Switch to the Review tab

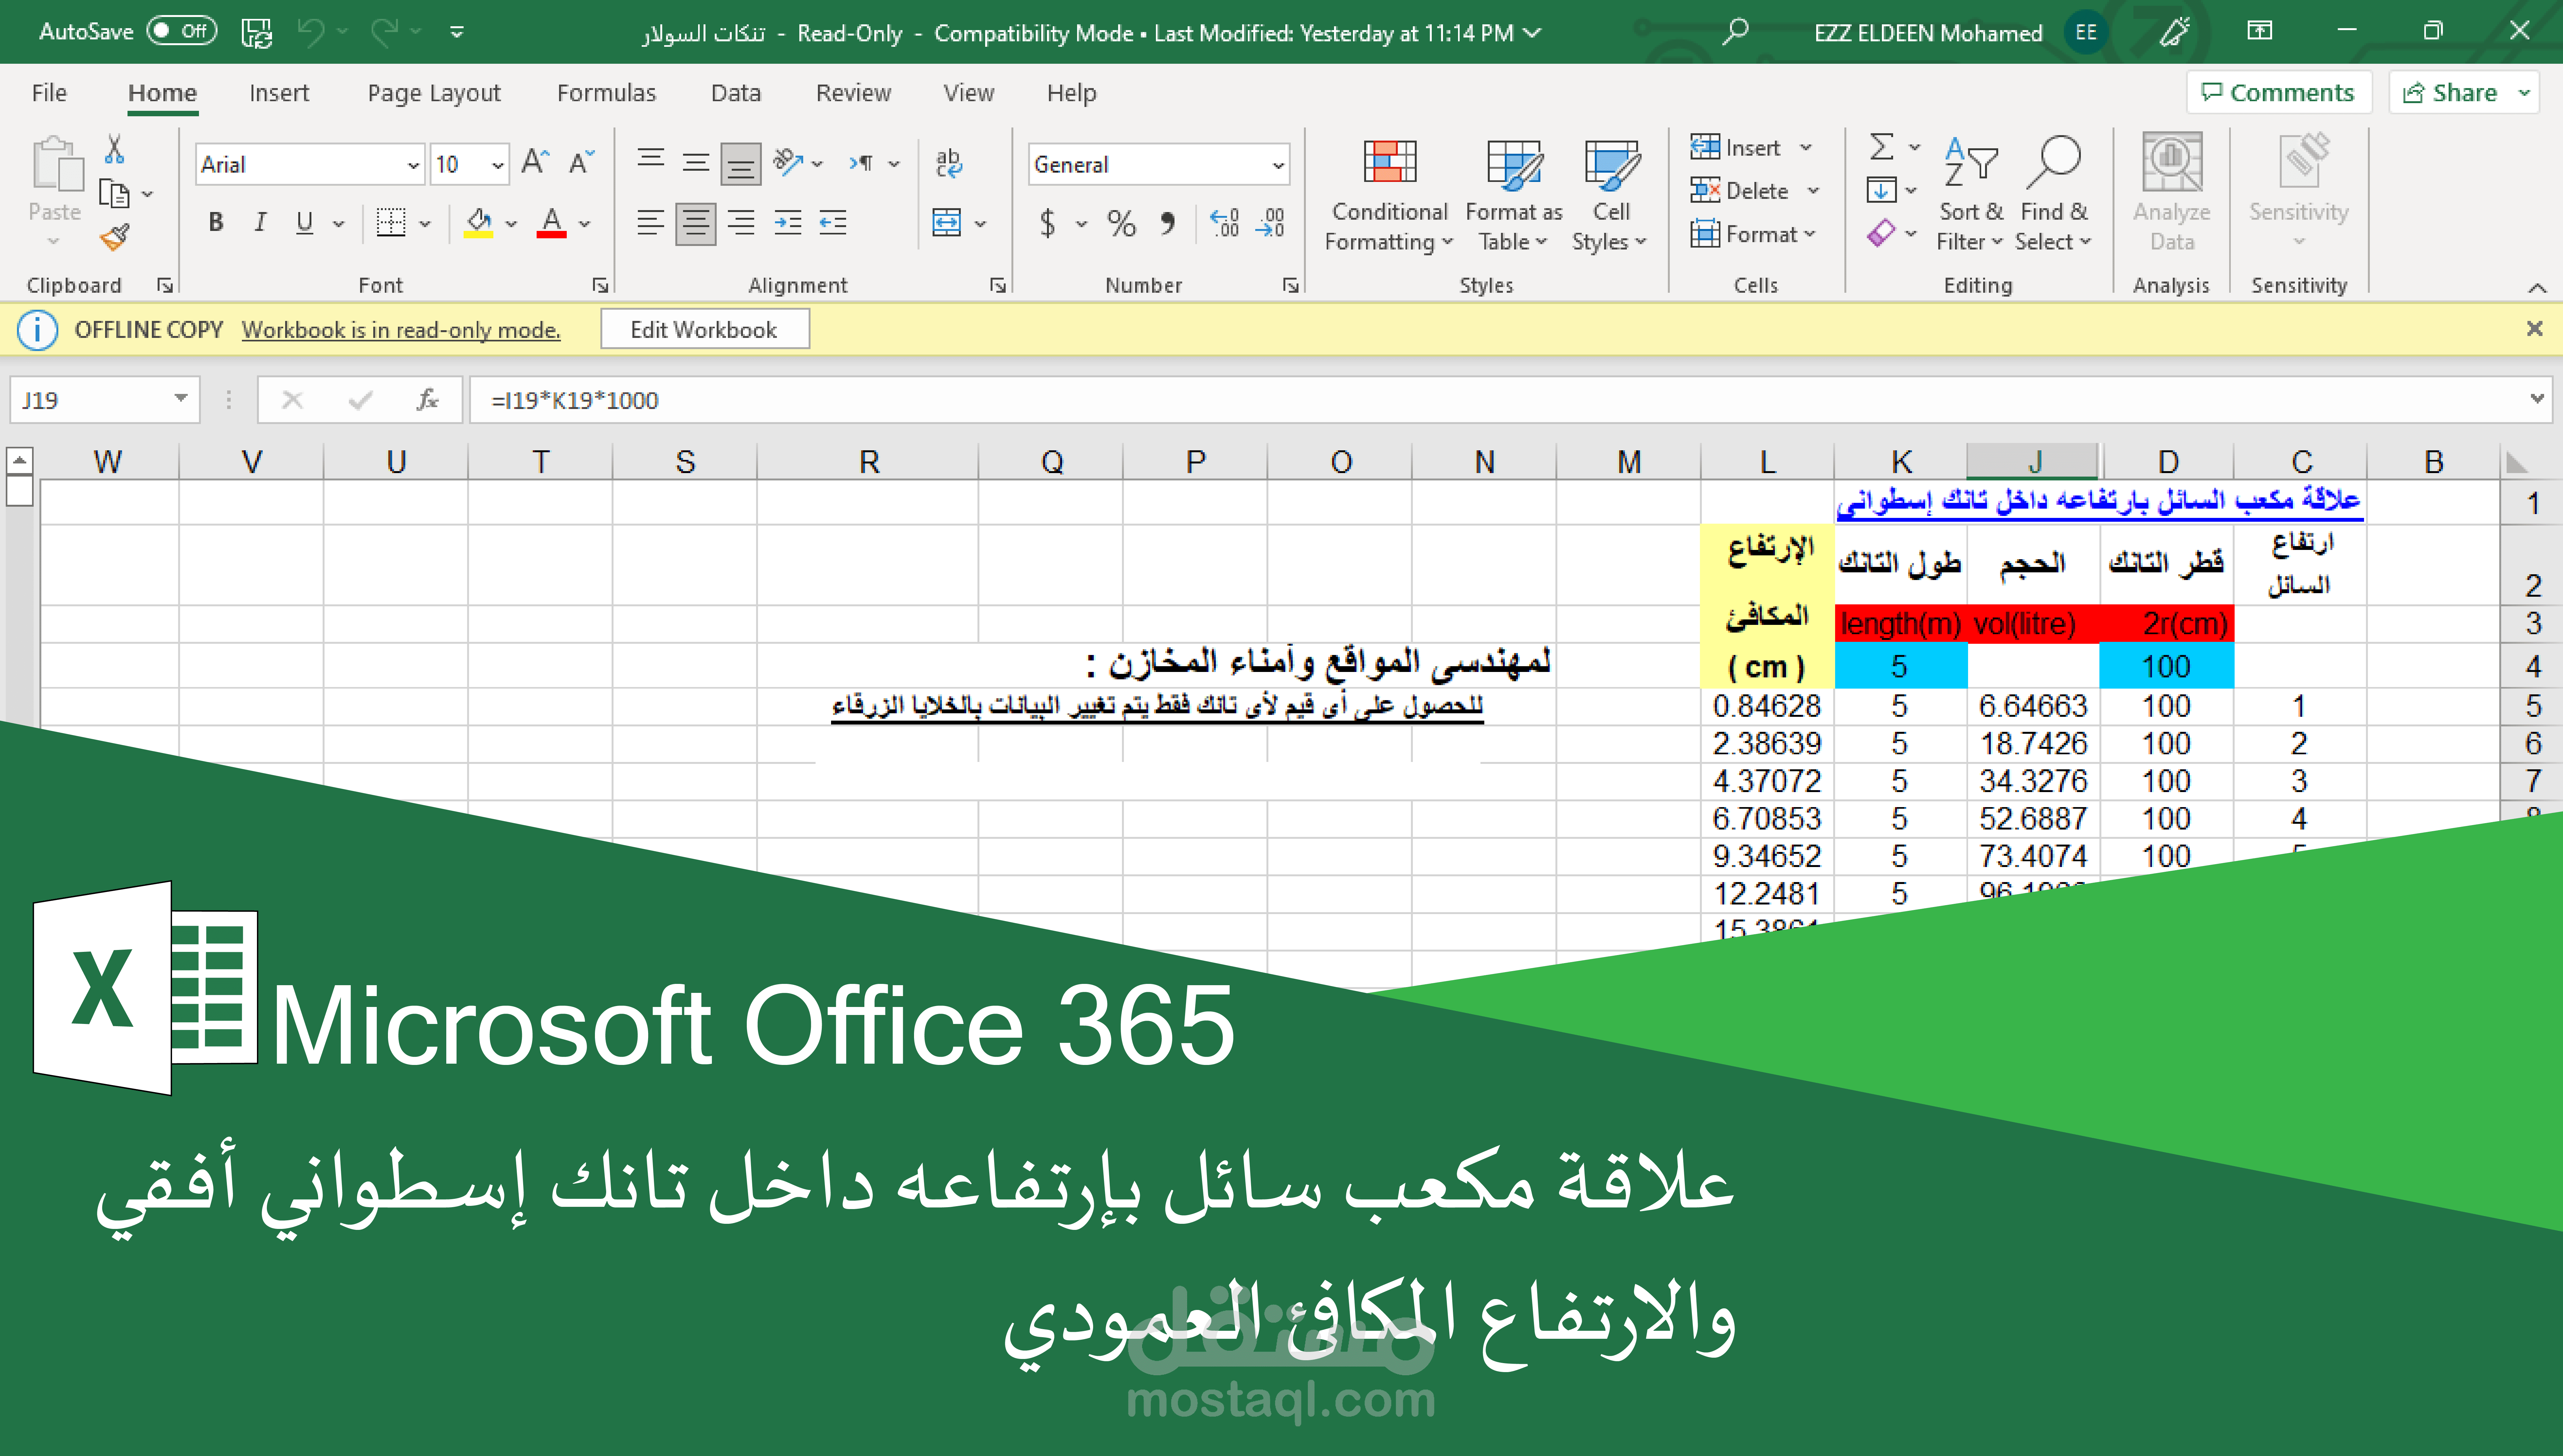(853, 93)
